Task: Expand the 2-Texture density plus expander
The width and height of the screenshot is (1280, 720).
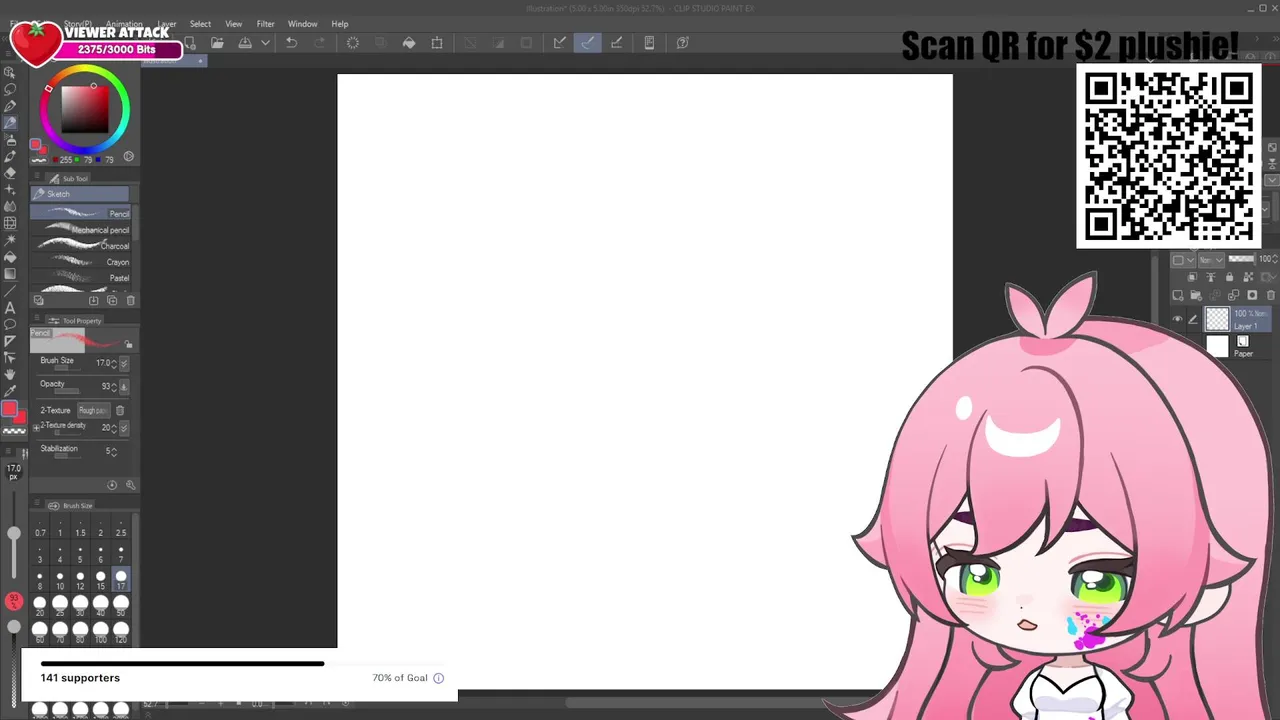Action: pyautogui.click(x=37, y=428)
